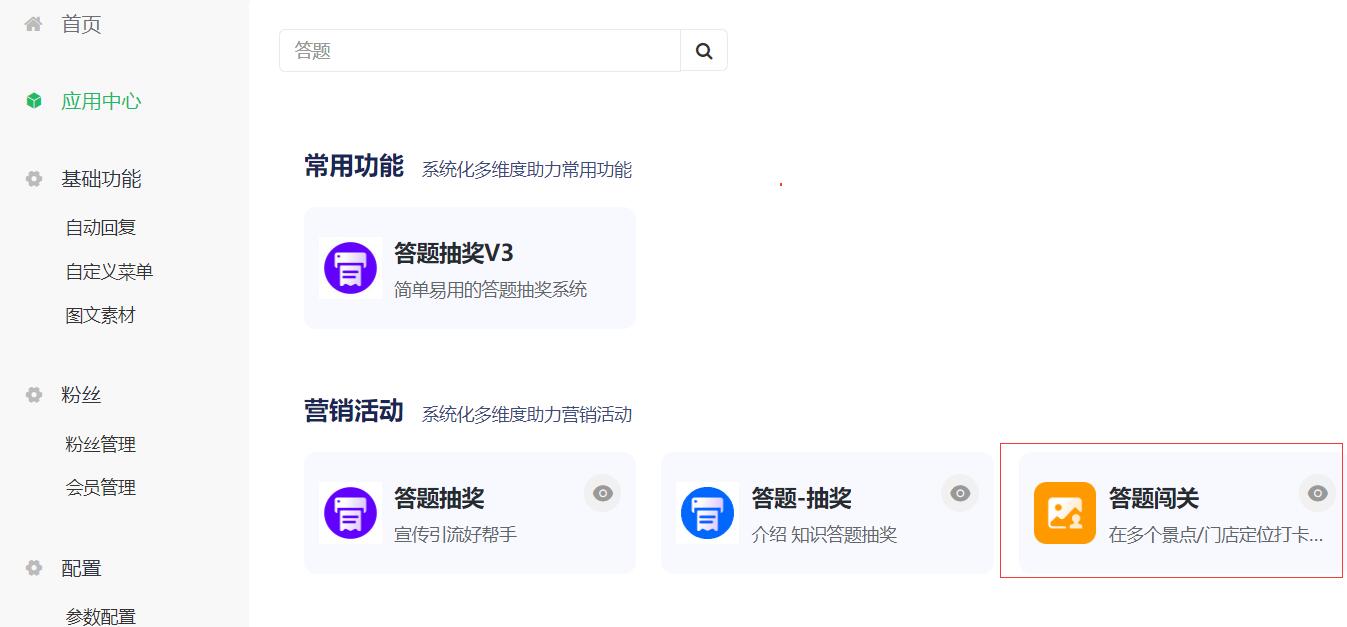Click the text 简单易用的答题抽奖系统
Screen dimensions: 1347x627
[x=490, y=290]
